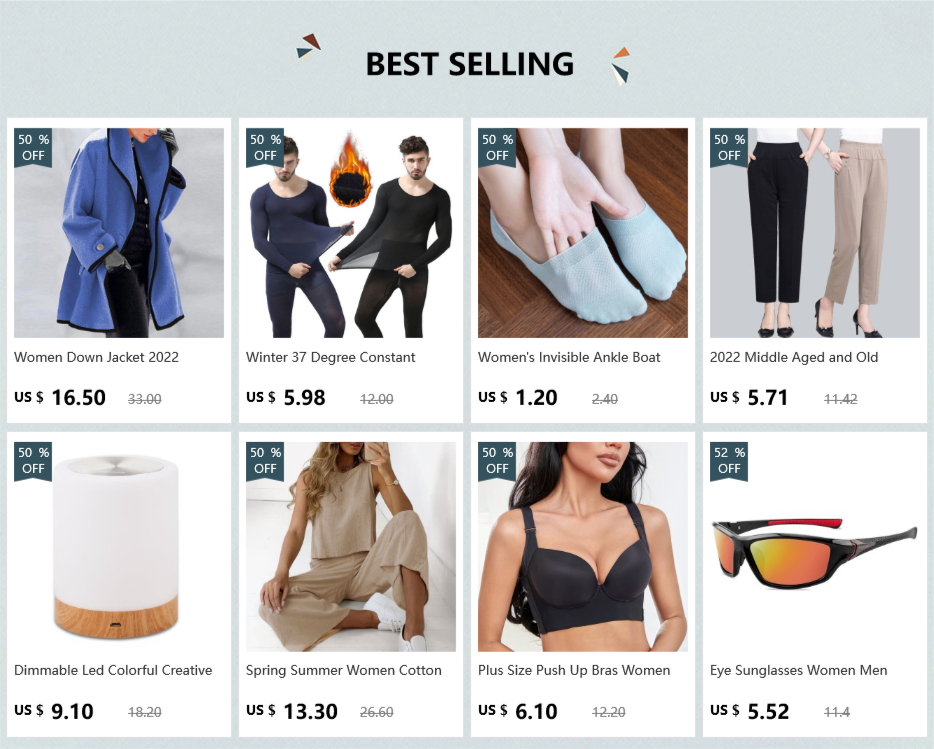Open 'Winter 37 Degree Constant' title

click(x=331, y=357)
